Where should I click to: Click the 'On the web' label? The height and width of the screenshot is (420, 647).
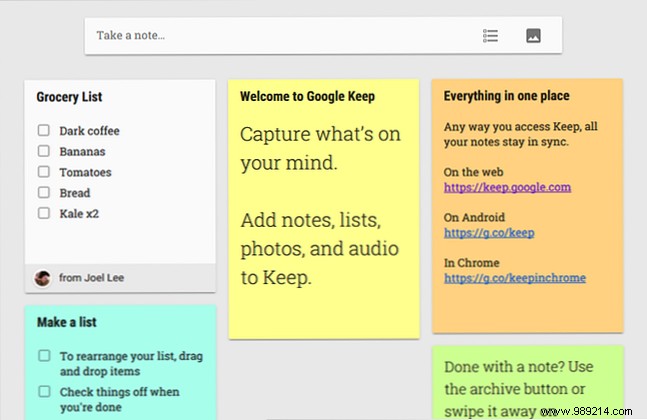click(x=473, y=172)
